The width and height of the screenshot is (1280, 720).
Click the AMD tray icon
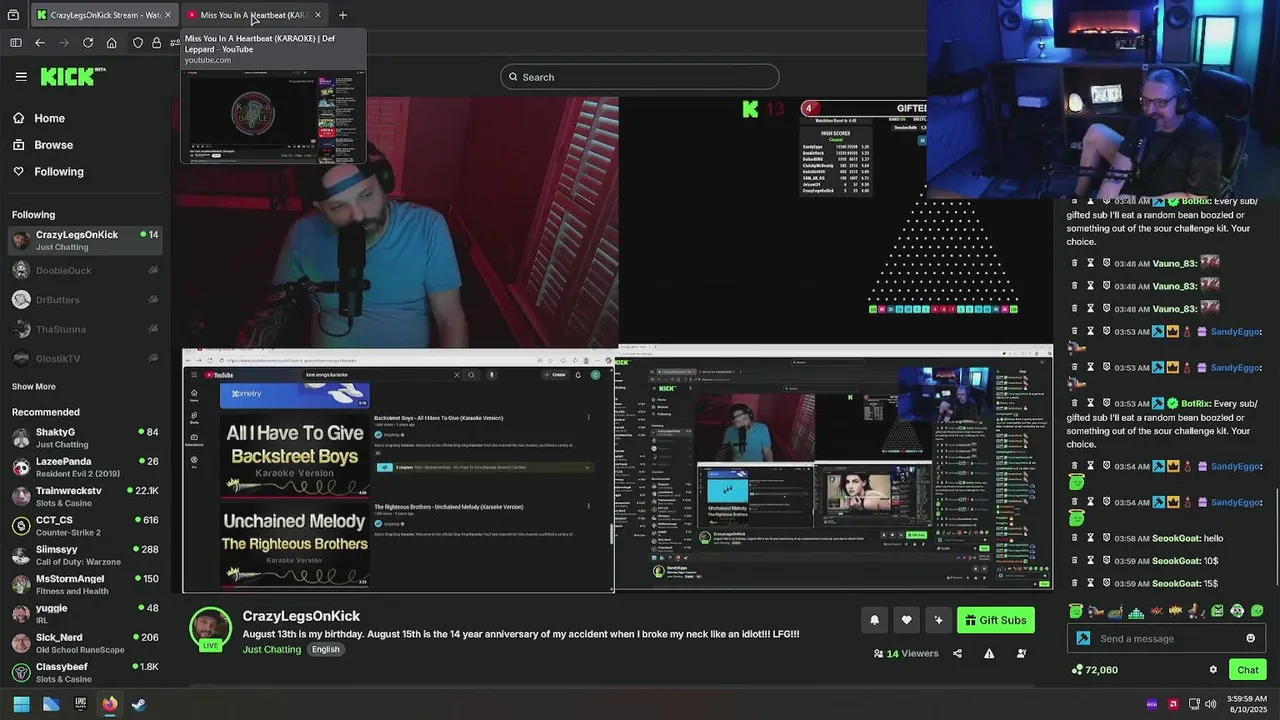pyautogui.click(x=1173, y=704)
